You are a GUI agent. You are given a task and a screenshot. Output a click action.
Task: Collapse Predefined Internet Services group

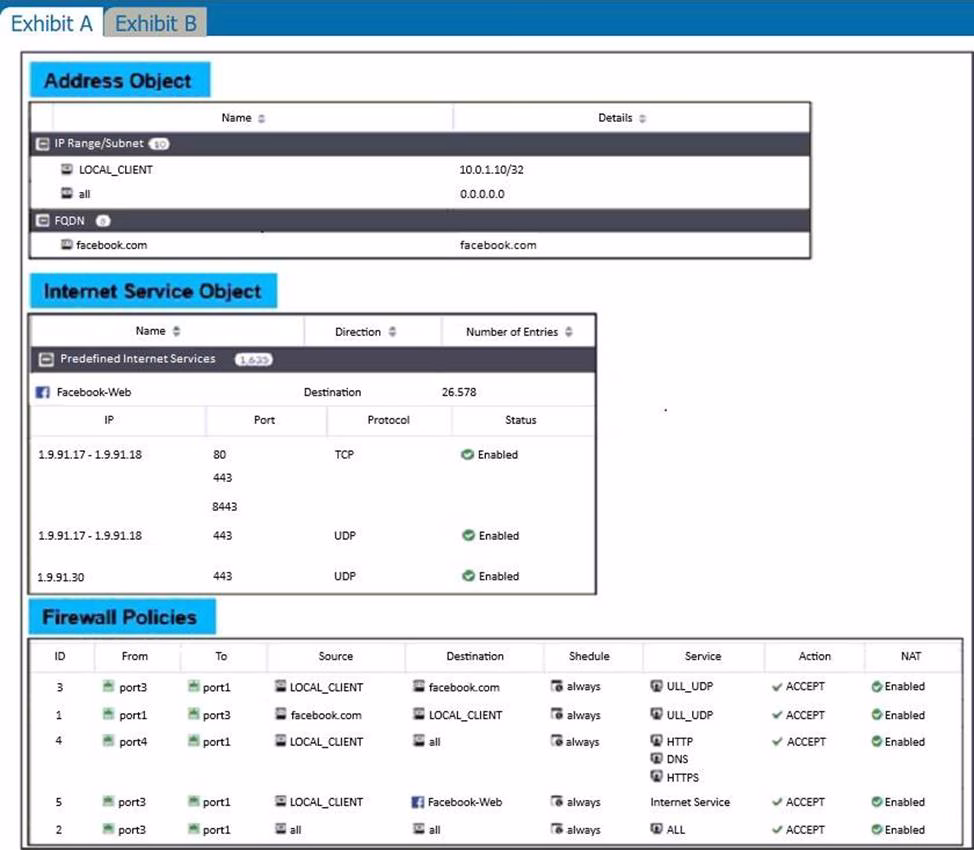pyautogui.click(x=46, y=359)
